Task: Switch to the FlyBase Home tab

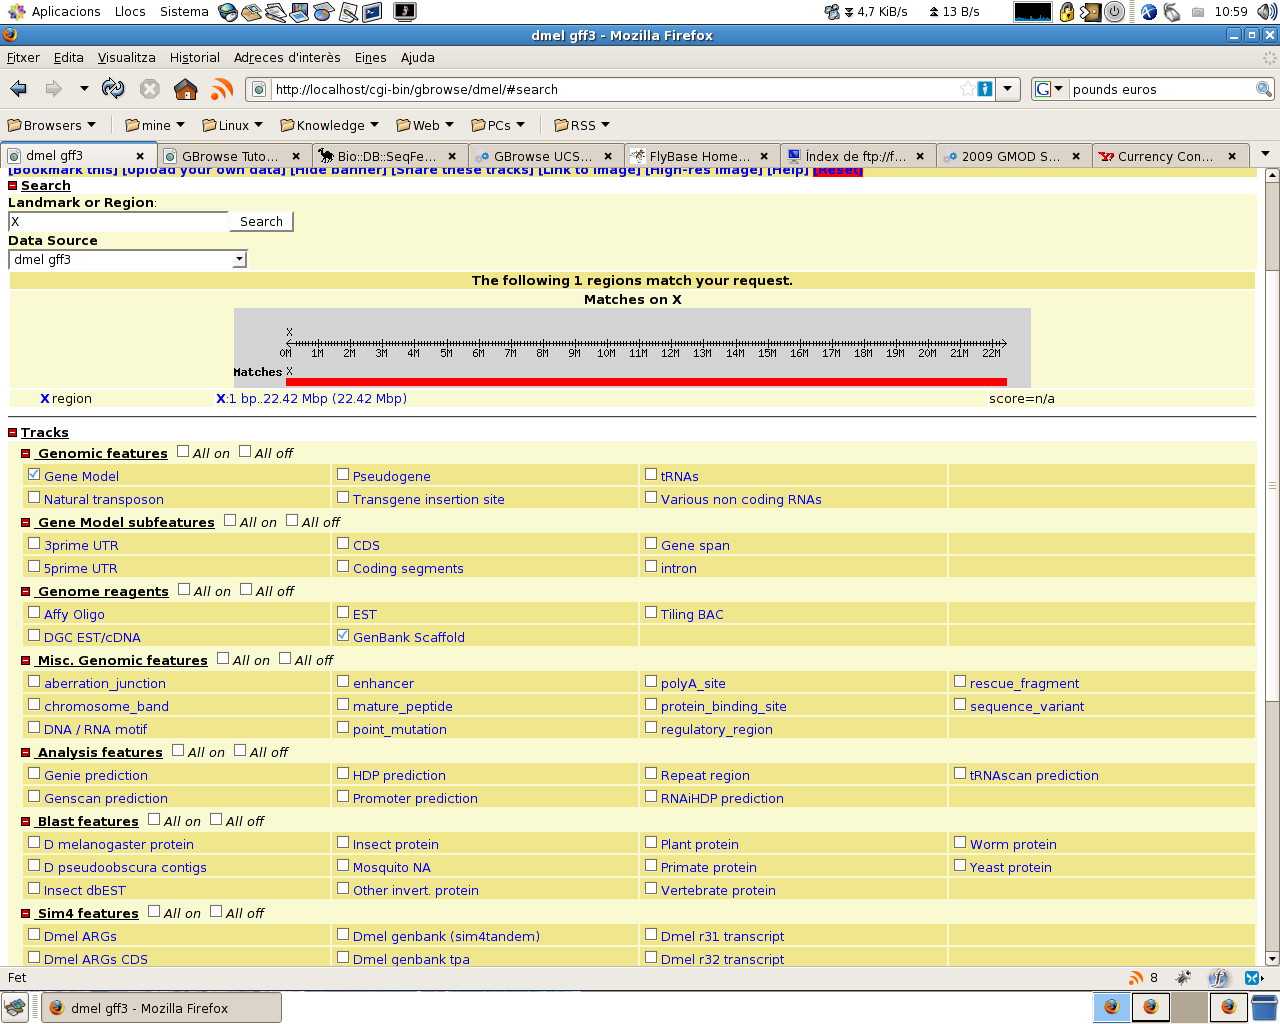Action: (698, 156)
